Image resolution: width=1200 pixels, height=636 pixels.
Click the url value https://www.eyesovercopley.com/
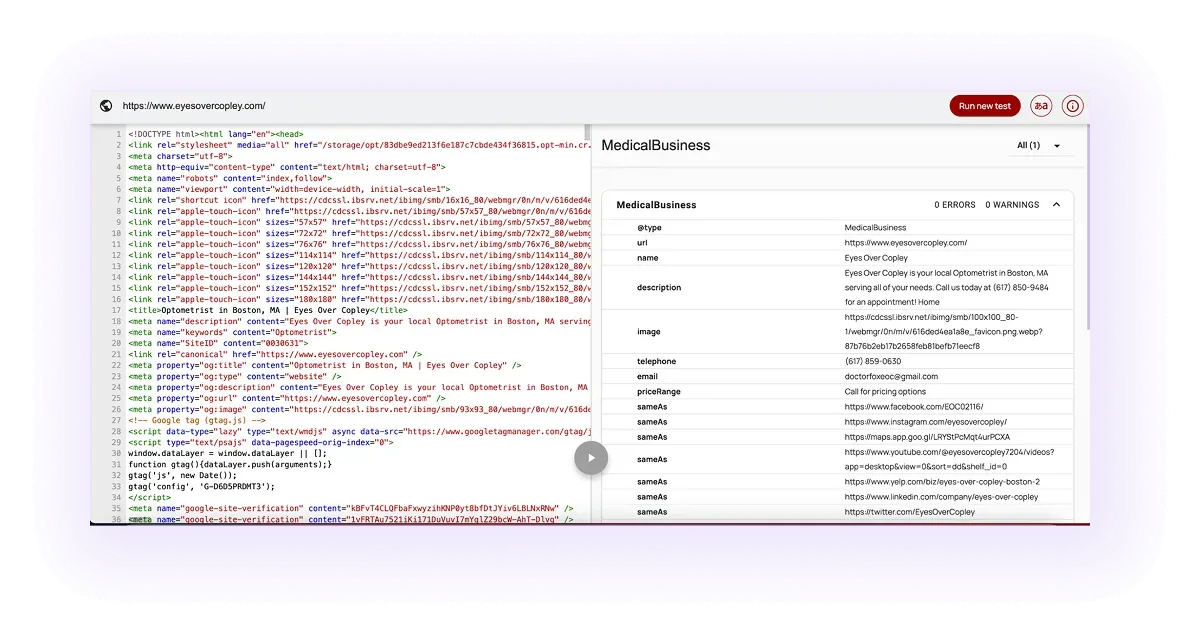point(906,243)
